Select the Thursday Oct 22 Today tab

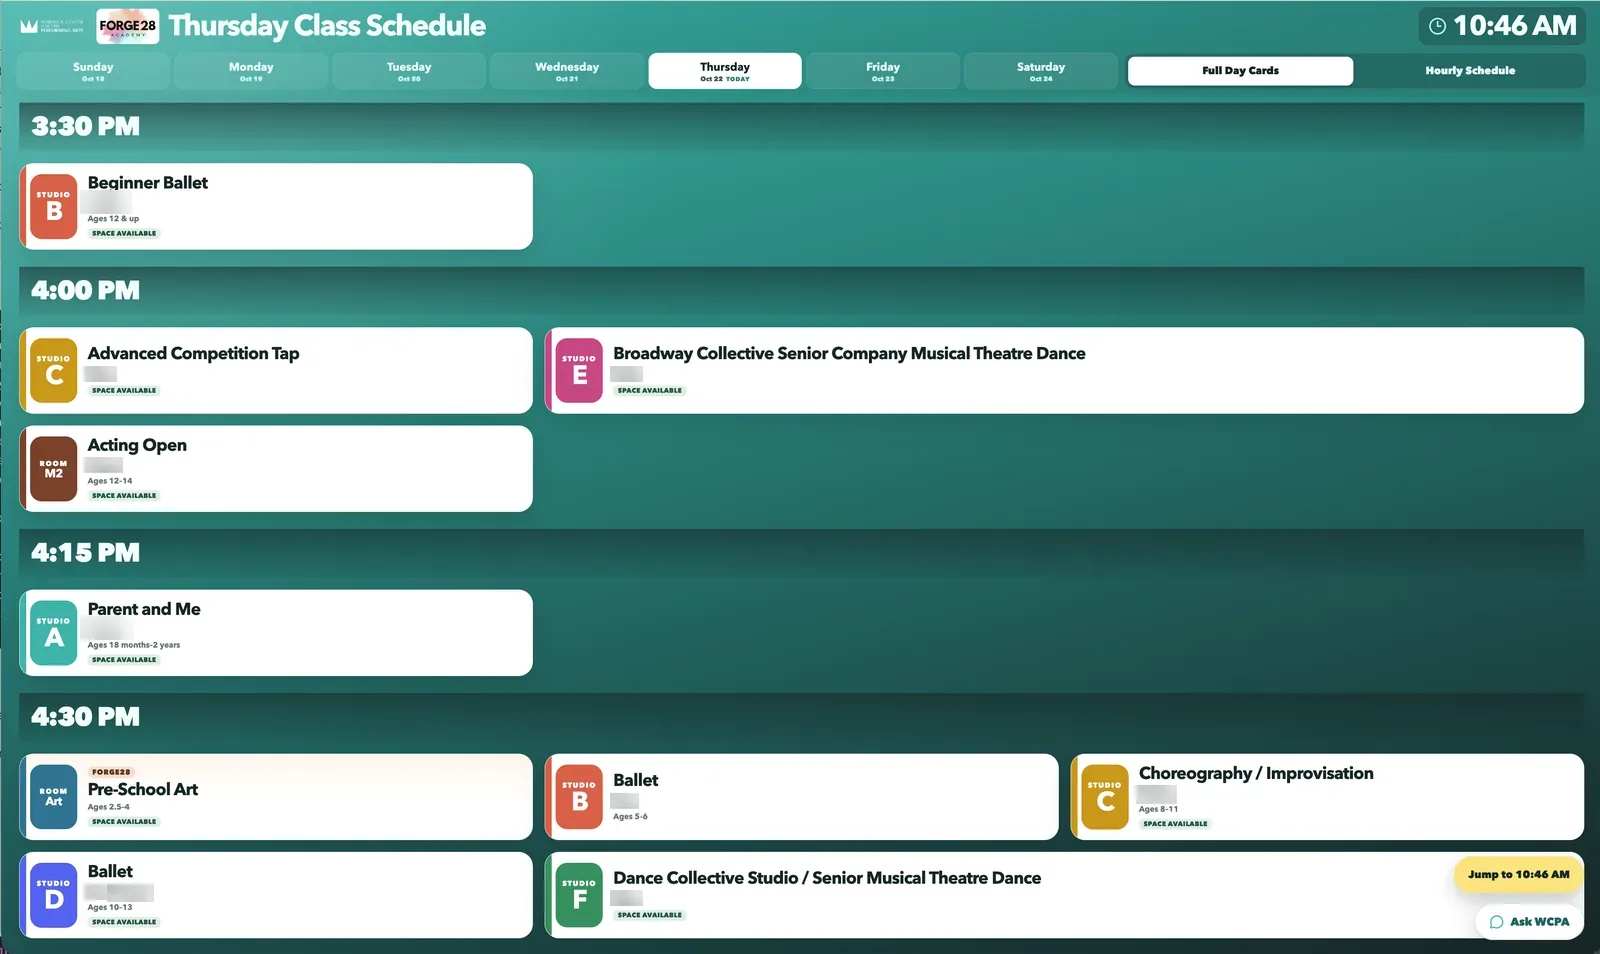pos(725,71)
